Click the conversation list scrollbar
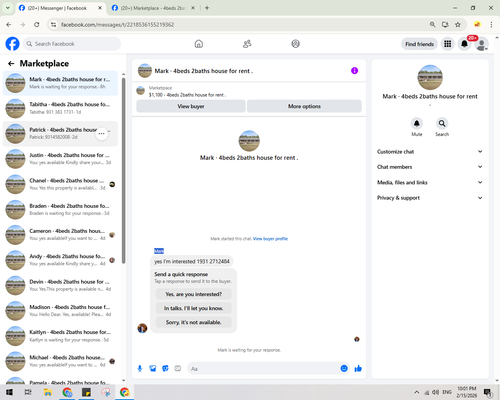The height and width of the screenshot is (400, 500). [x=124, y=170]
